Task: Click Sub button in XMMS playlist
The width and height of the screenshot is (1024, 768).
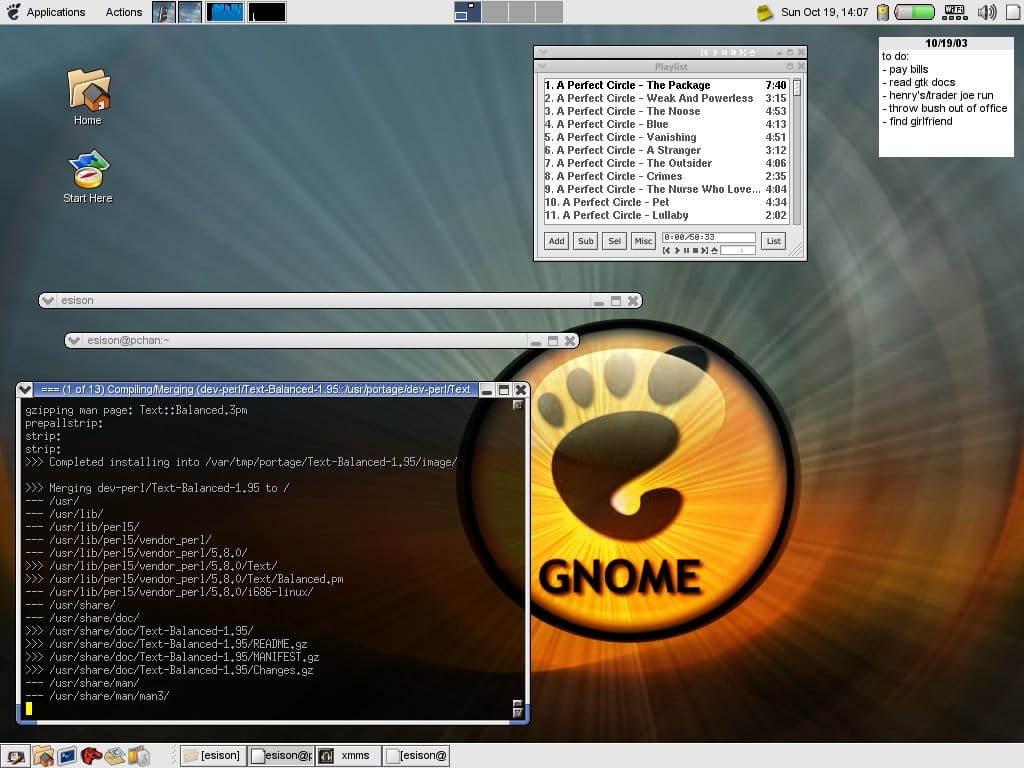Action: pyautogui.click(x=586, y=241)
